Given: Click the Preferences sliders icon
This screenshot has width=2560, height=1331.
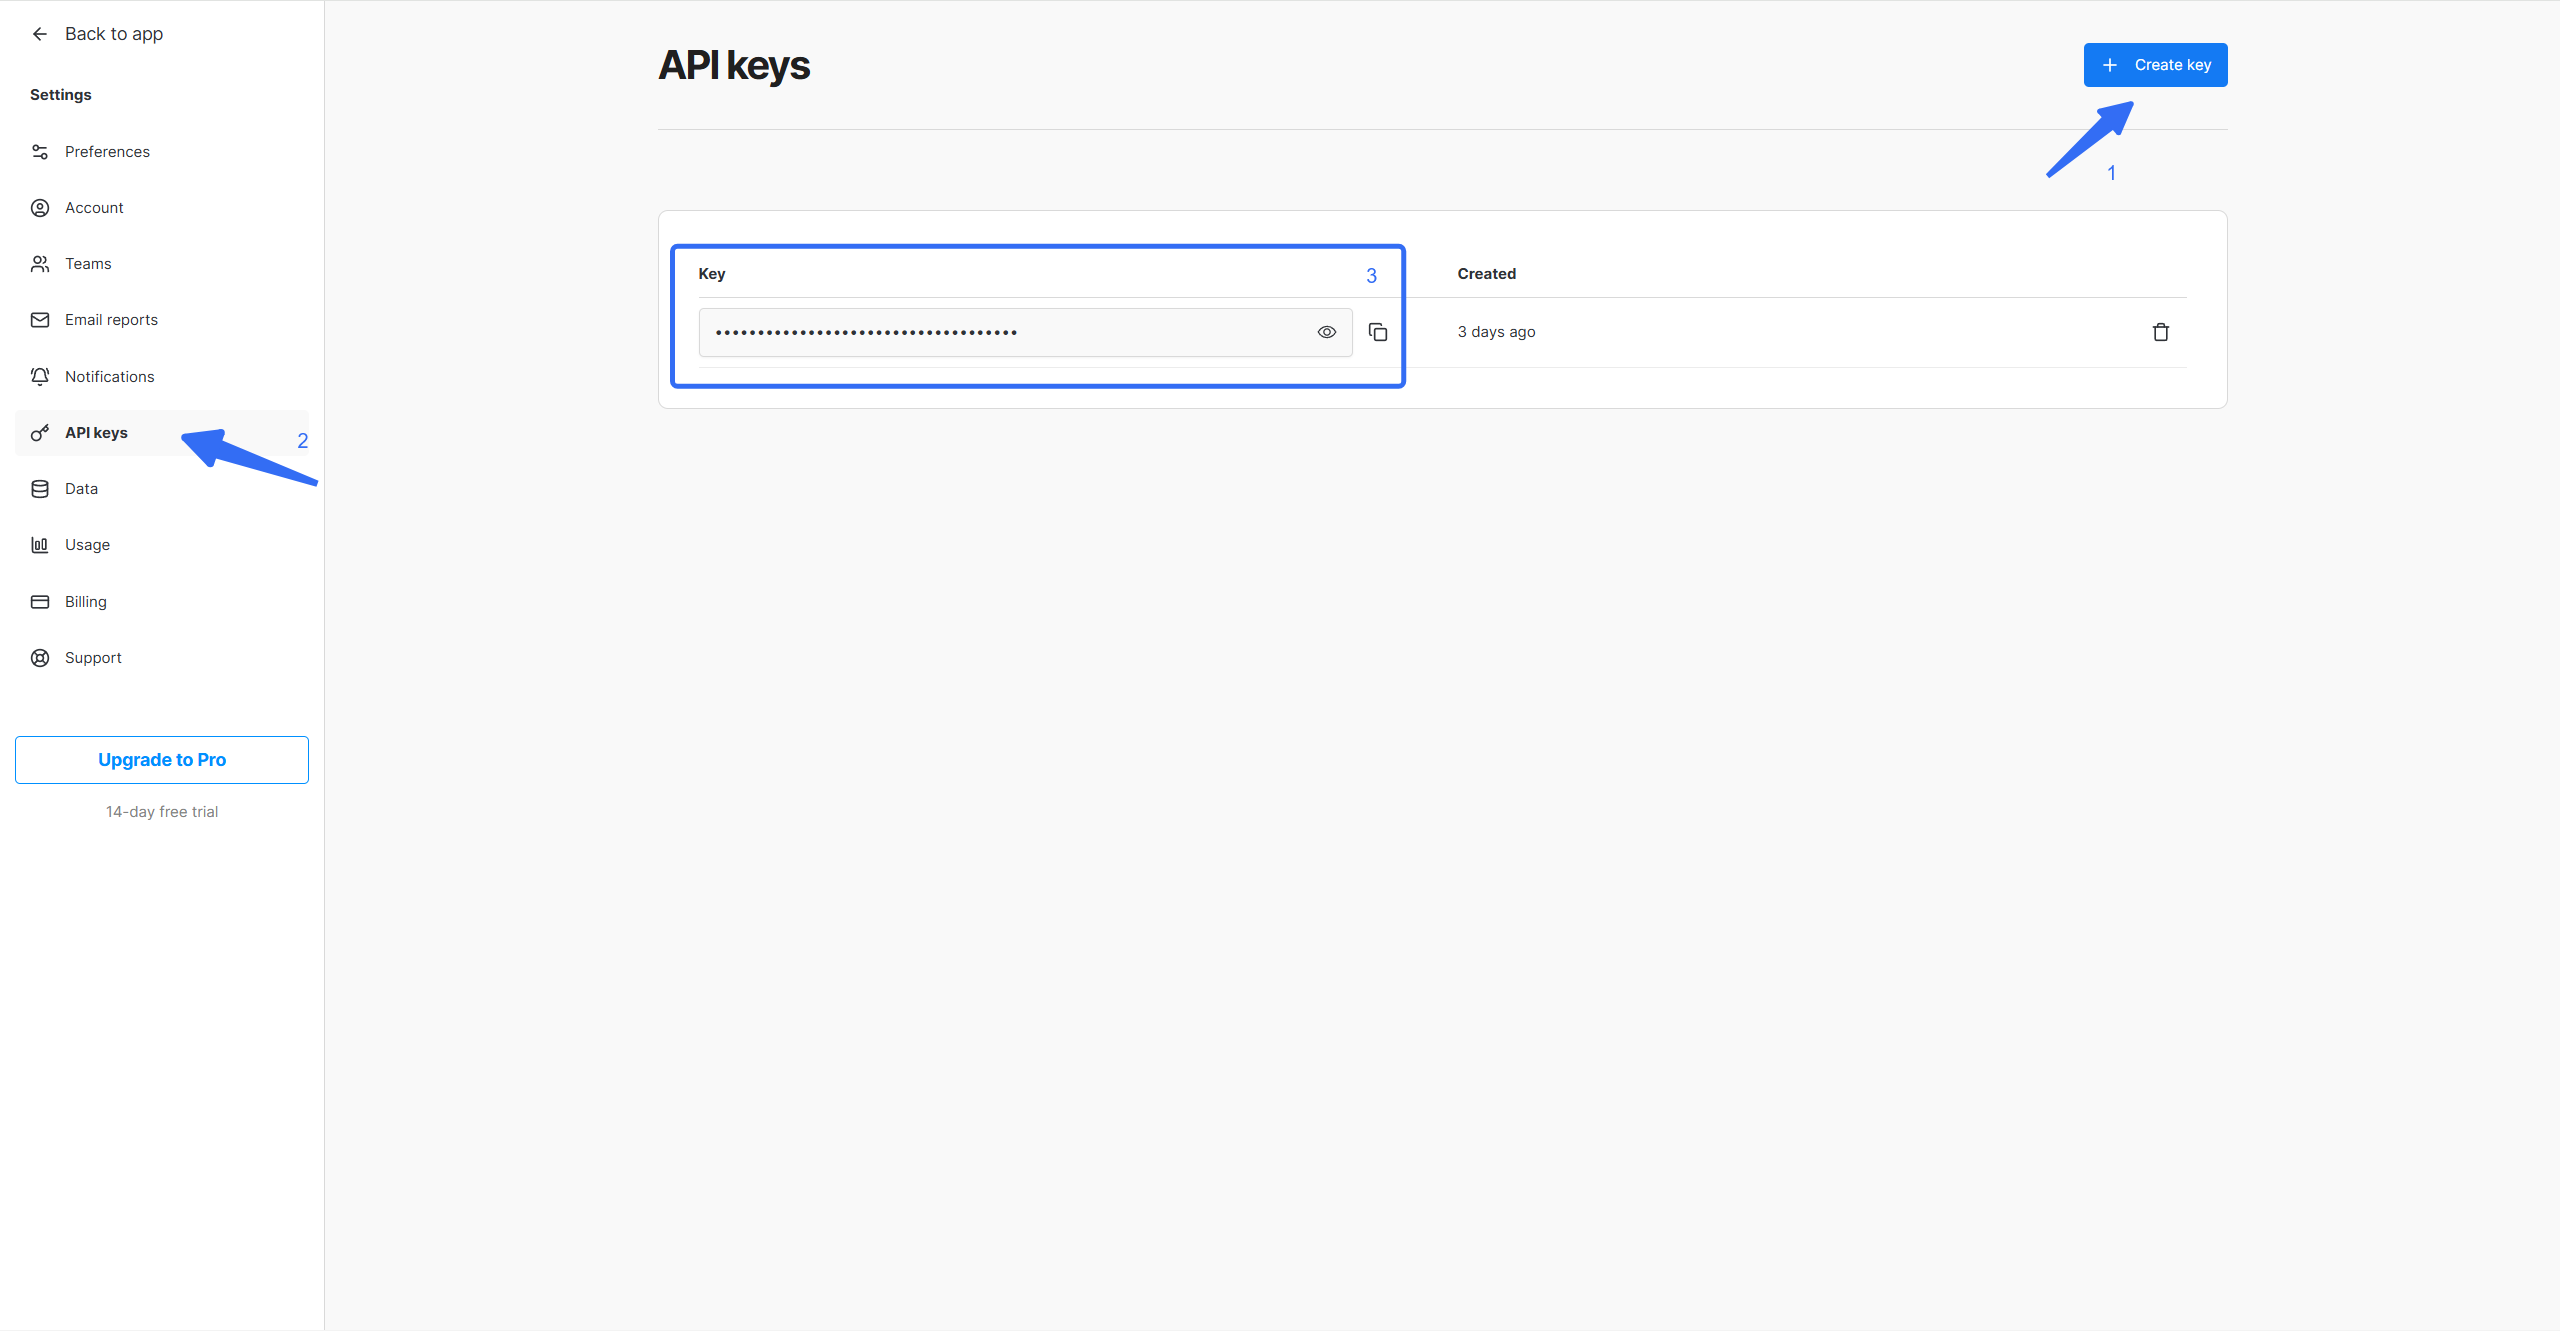Looking at the screenshot, I should click(x=40, y=152).
